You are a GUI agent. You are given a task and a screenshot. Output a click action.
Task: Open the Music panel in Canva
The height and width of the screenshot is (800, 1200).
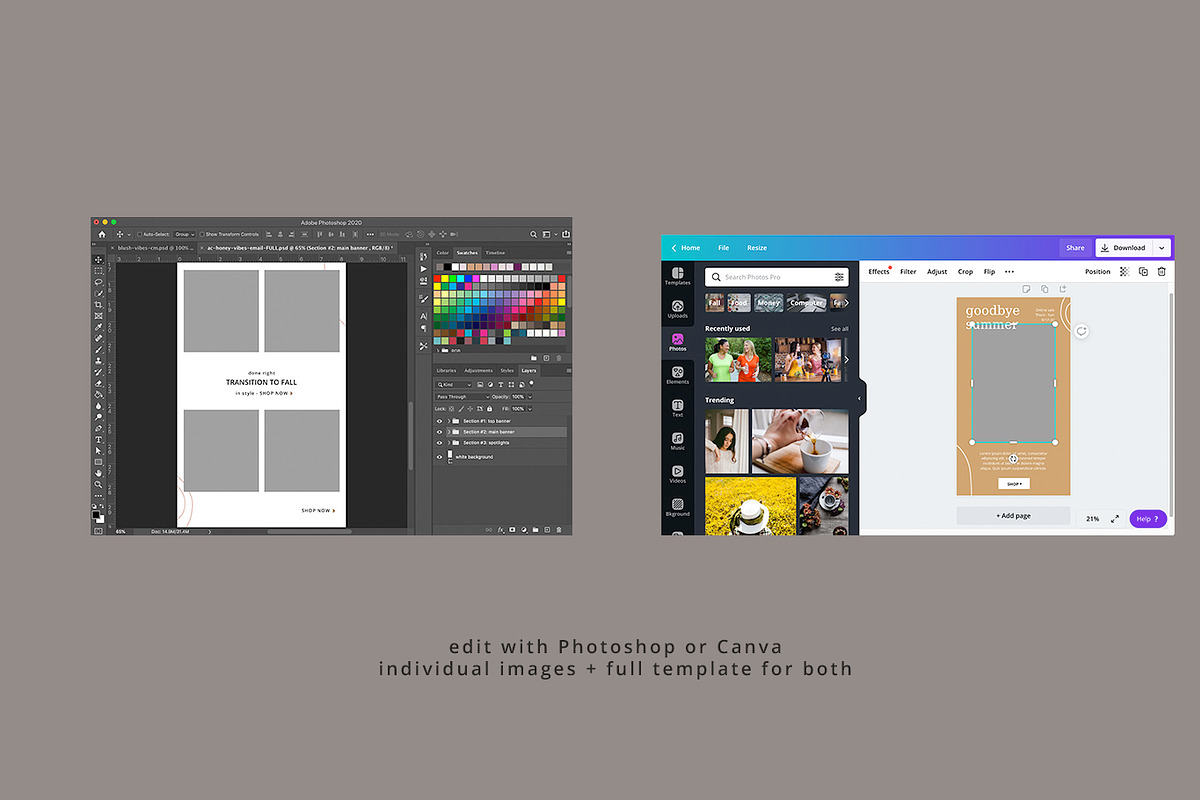pos(678,441)
